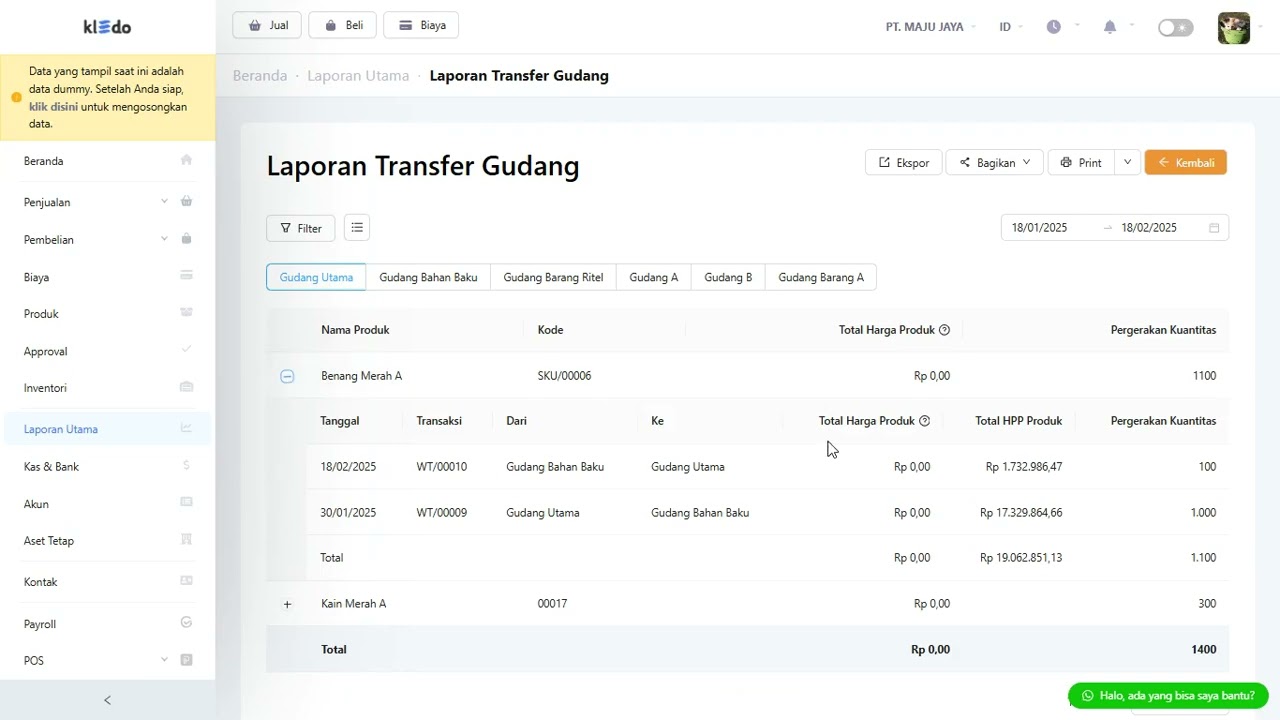This screenshot has width=1280, height=720.
Task: Switch to the Gudang Barang Ritel tab
Action: 553,277
